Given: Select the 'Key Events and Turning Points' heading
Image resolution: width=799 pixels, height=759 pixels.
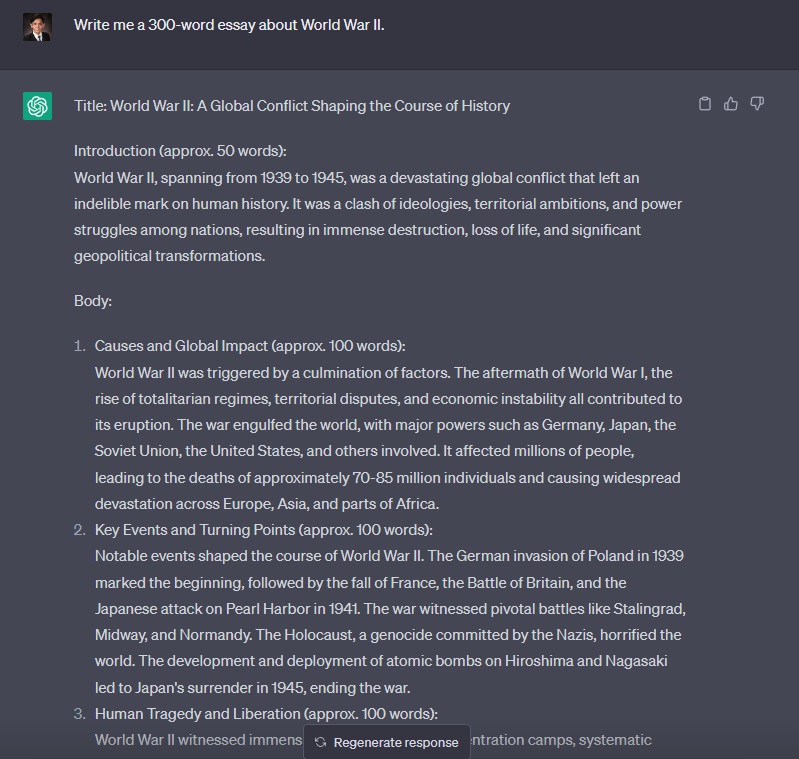Looking at the screenshot, I should click(x=264, y=529).
